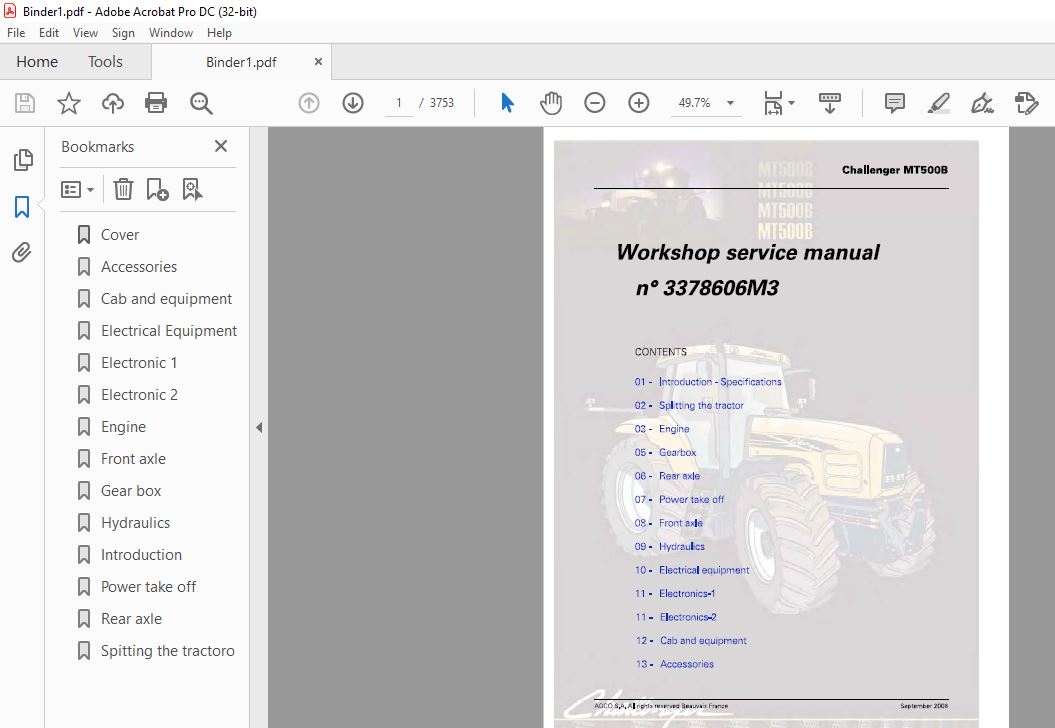This screenshot has height=728, width=1055.
Task: Add a comment with sticky note
Action: 894,103
